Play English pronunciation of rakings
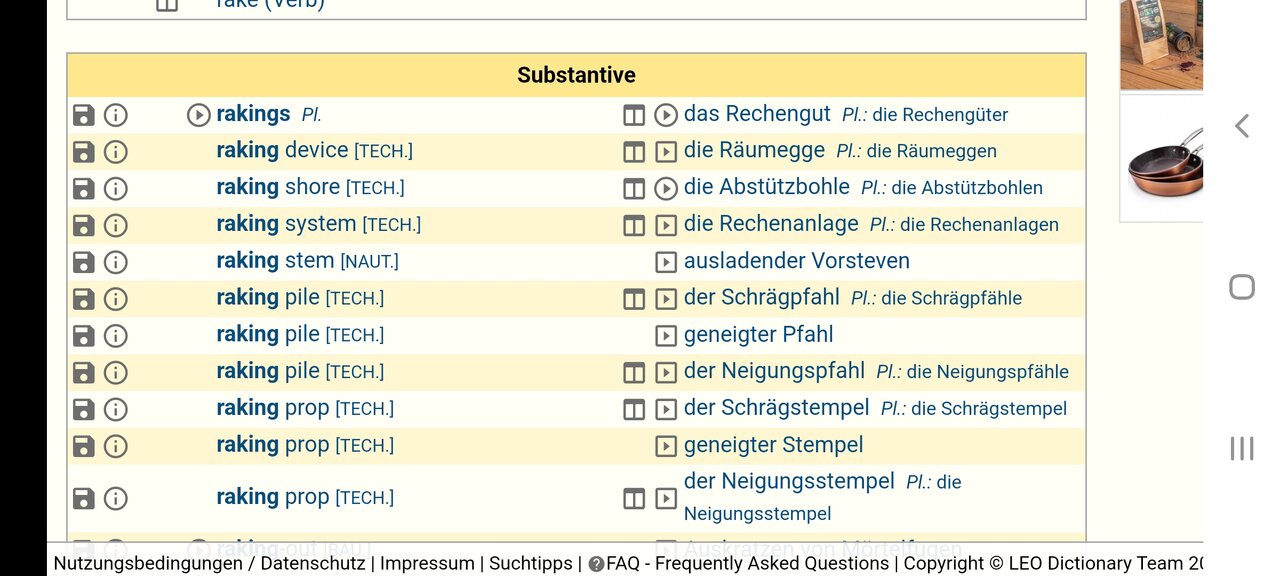Viewport: 1280px width, 576px height. pyautogui.click(x=198, y=115)
